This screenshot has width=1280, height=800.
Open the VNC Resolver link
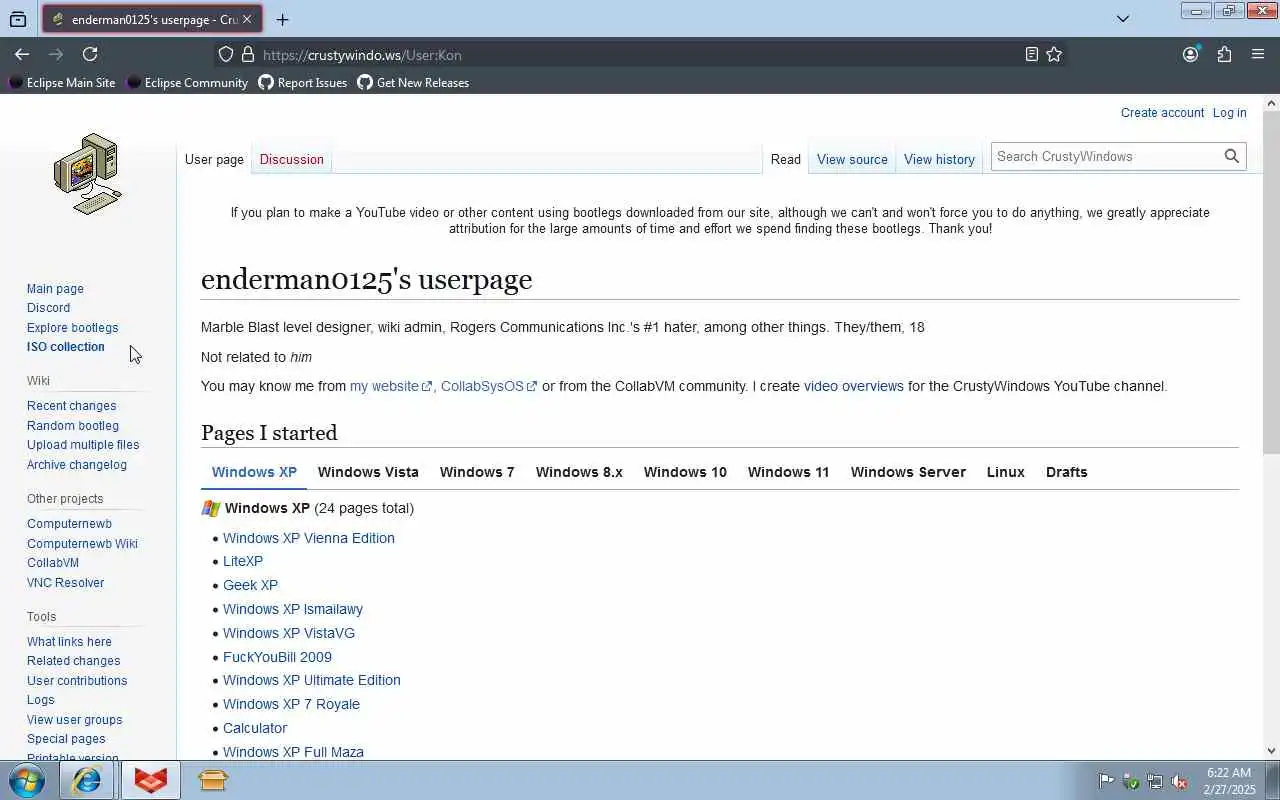65,583
